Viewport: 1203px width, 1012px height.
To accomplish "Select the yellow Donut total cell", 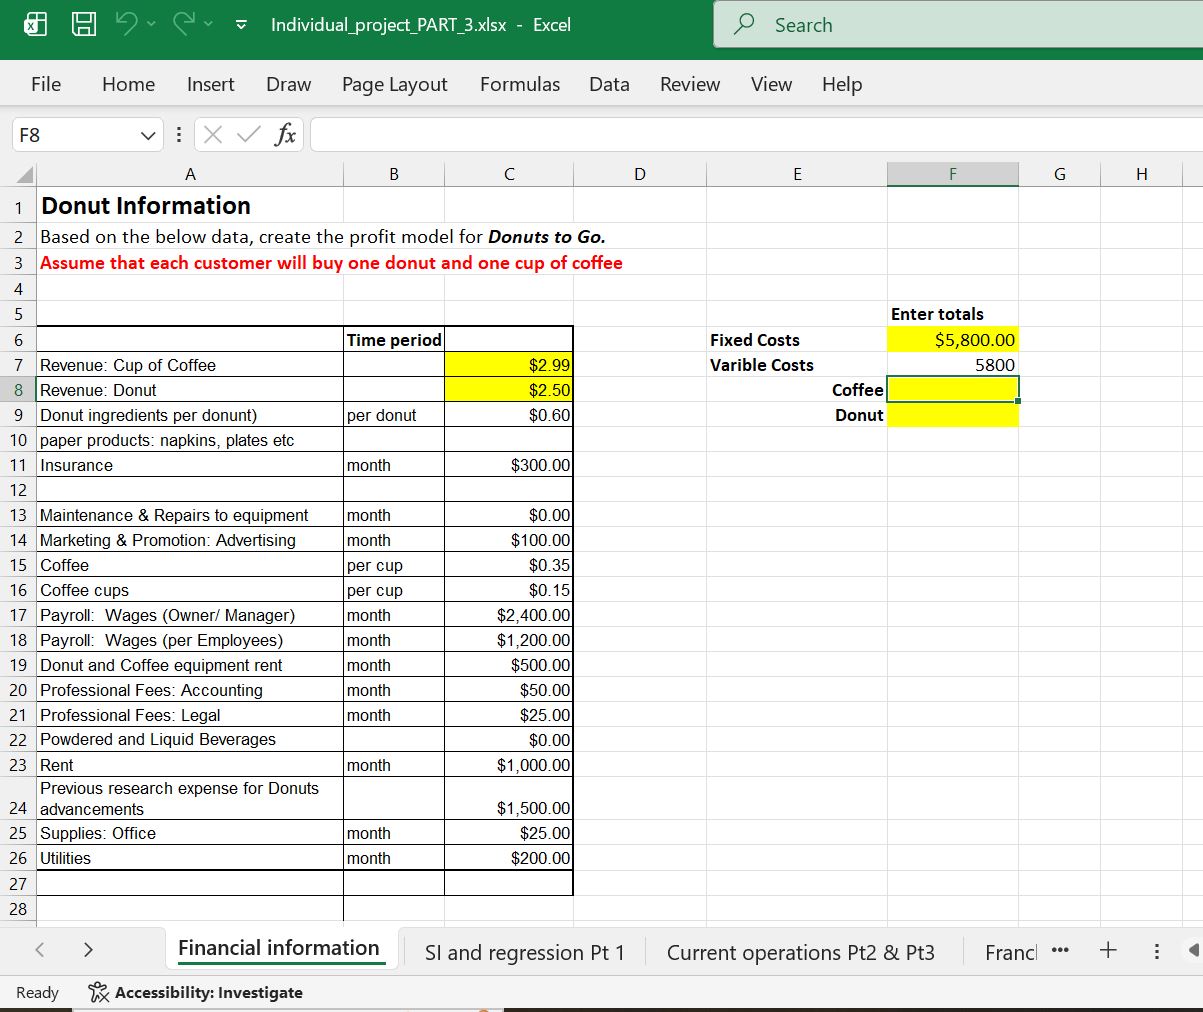I will [952, 415].
